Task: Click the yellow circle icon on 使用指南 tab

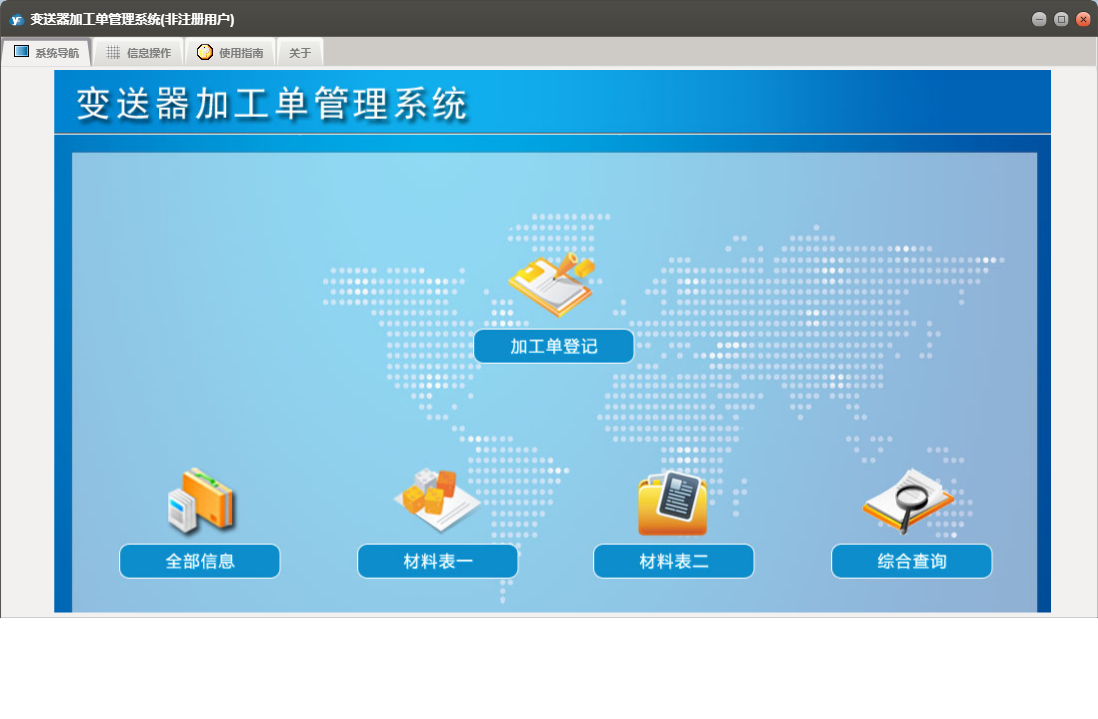Action: tap(204, 53)
